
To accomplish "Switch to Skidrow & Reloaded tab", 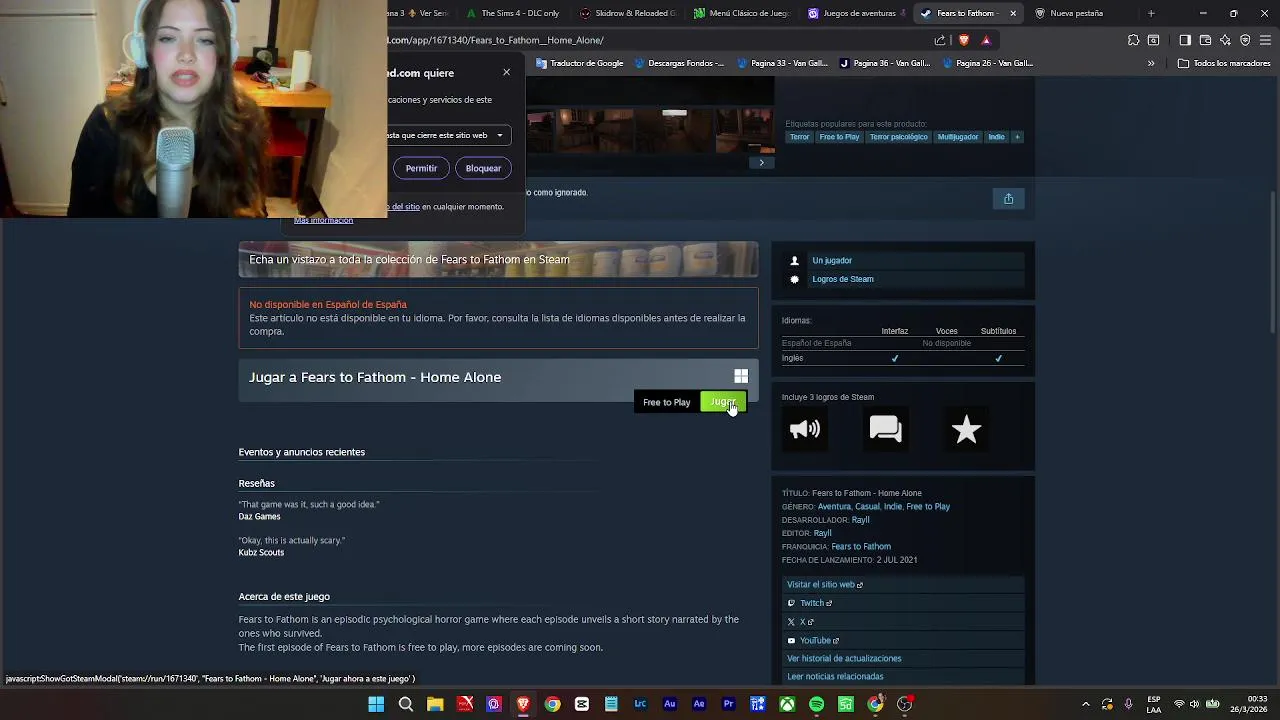I will (626, 13).
